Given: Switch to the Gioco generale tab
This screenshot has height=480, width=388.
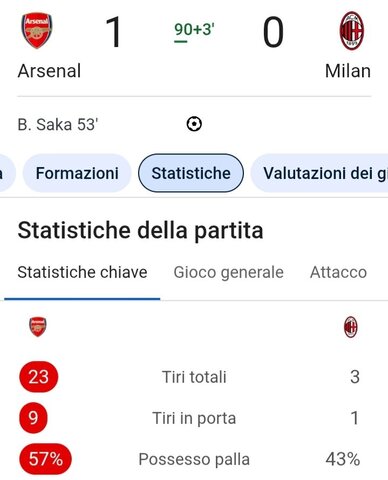Looking at the screenshot, I should 229,272.
